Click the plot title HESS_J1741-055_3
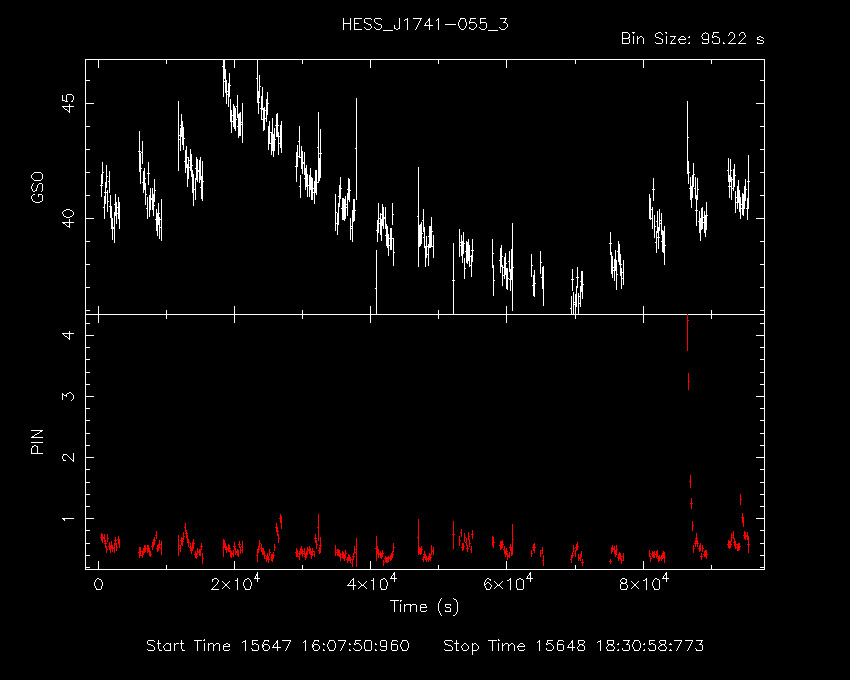850x680 pixels. pos(425,25)
